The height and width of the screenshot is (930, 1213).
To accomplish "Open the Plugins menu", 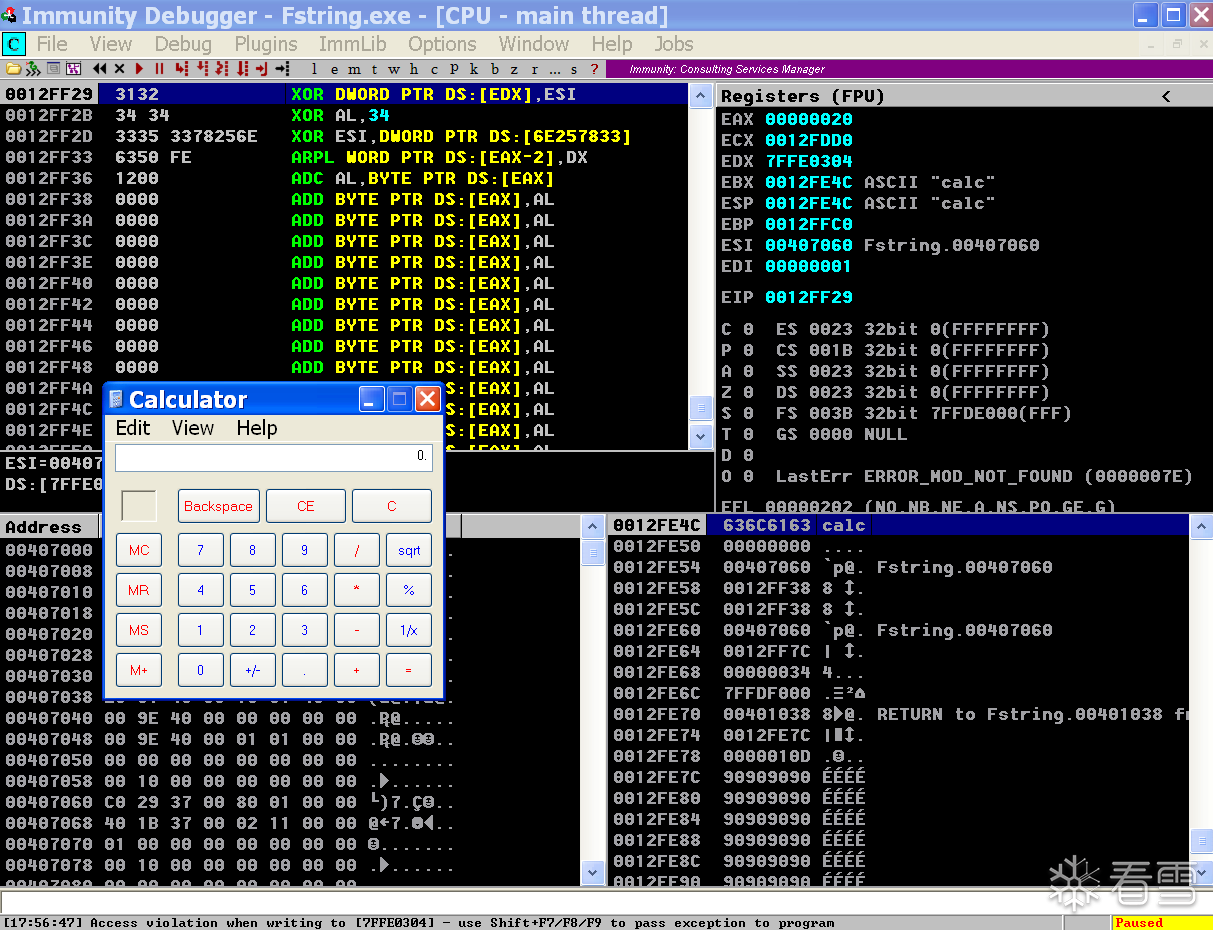I will tap(266, 44).
